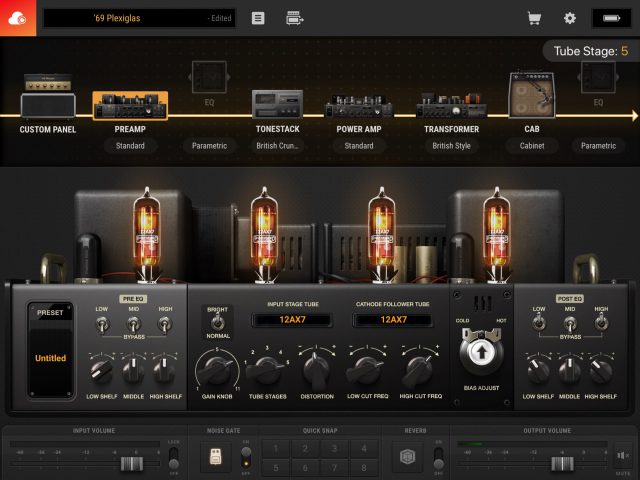Screen dimensions: 640x480
Task: Click the Low Cut Freq knob
Action: pos(367,371)
